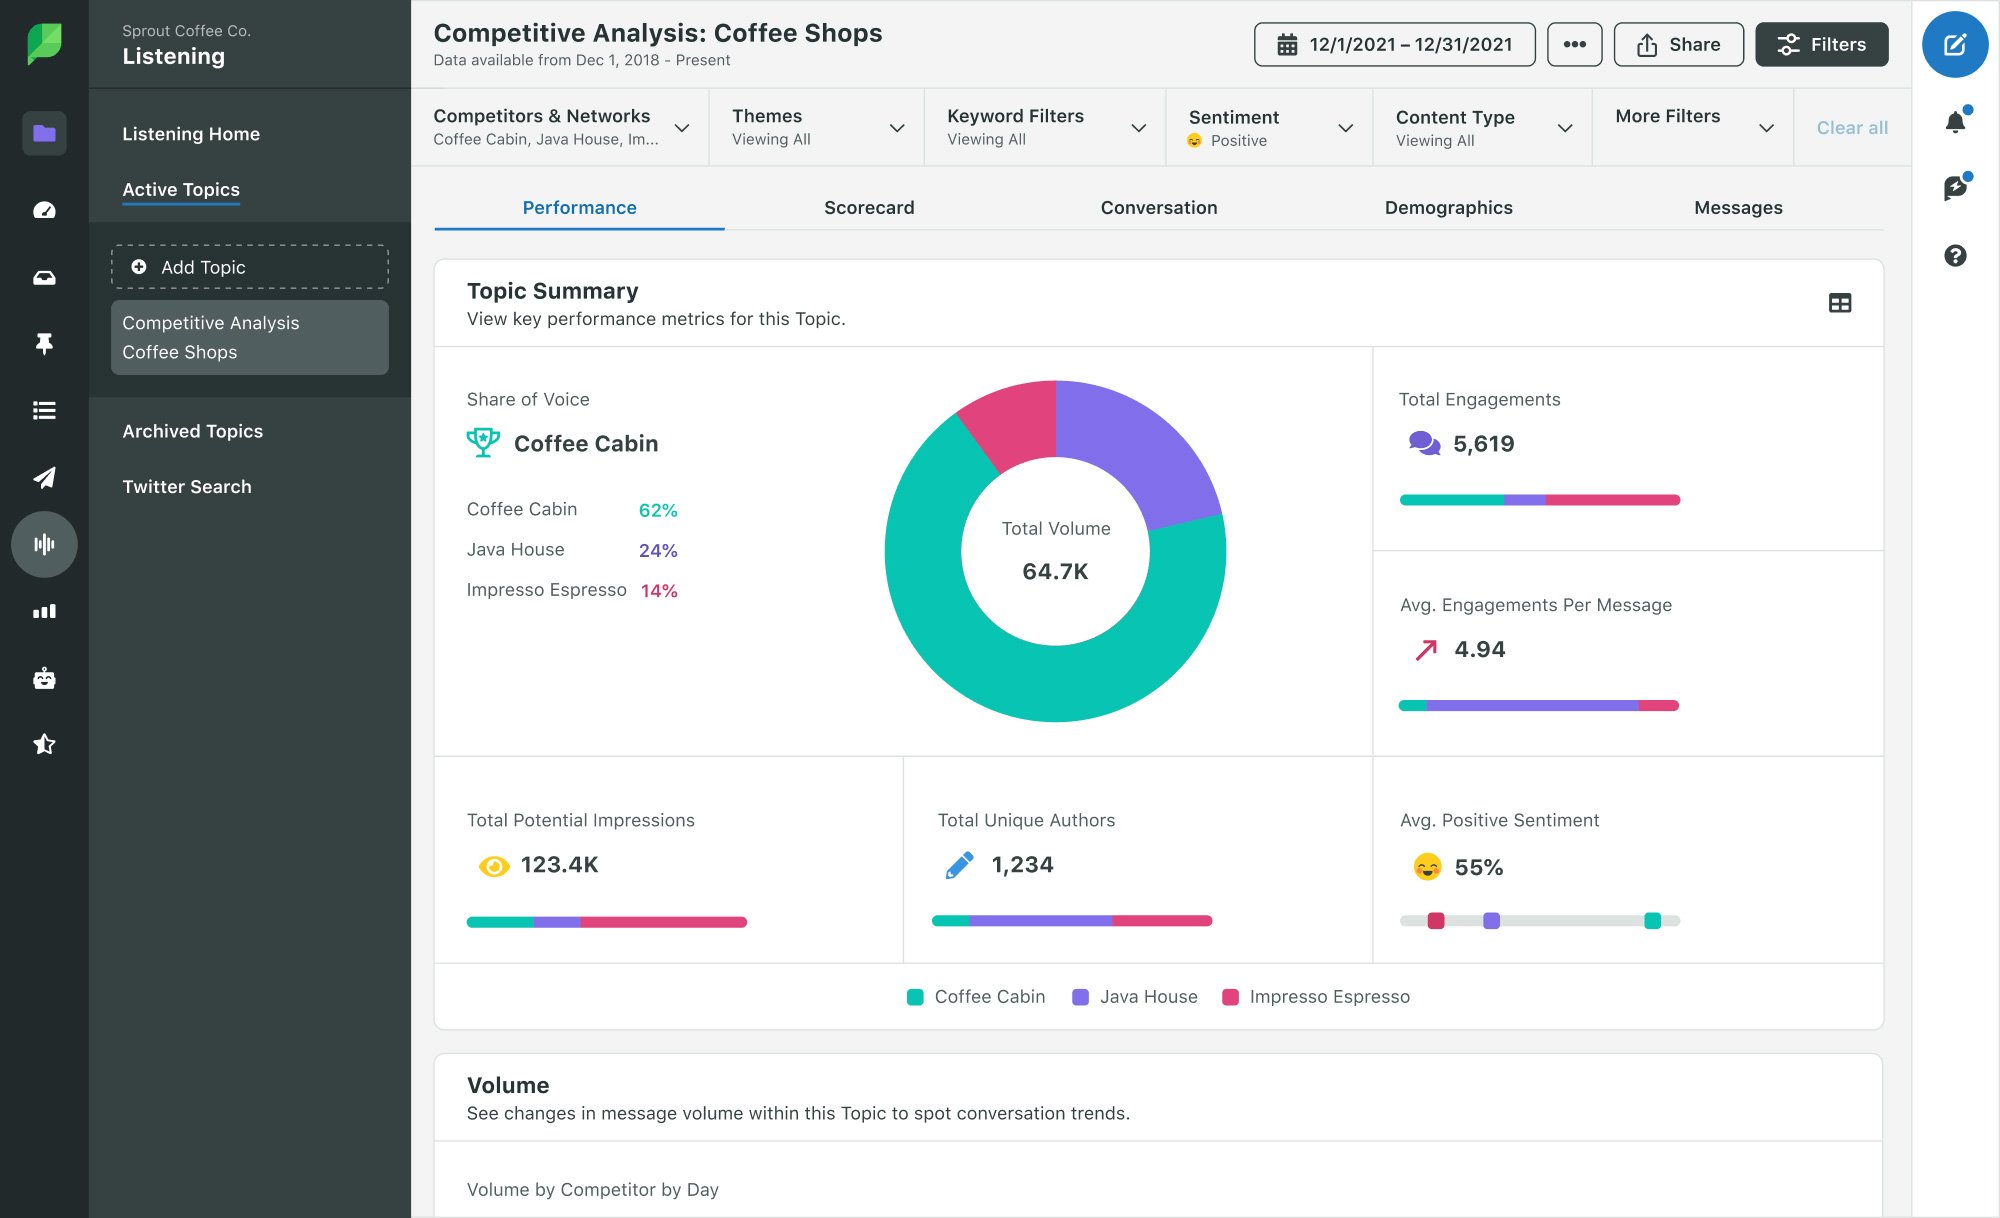
Task: Open the help question mark icon
Action: click(1955, 256)
